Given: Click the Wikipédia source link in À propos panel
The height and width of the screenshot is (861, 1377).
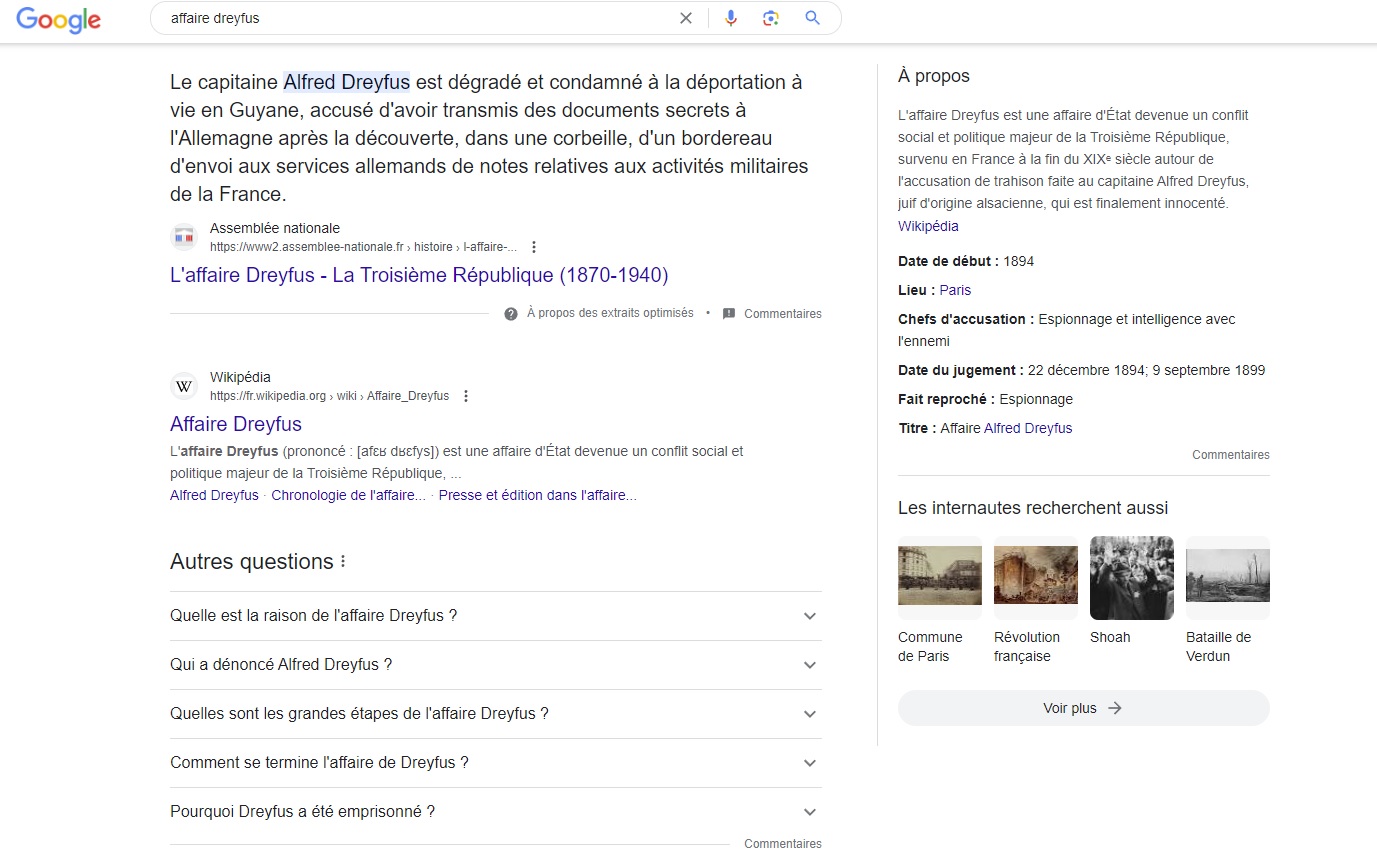Looking at the screenshot, I should 928,226.
